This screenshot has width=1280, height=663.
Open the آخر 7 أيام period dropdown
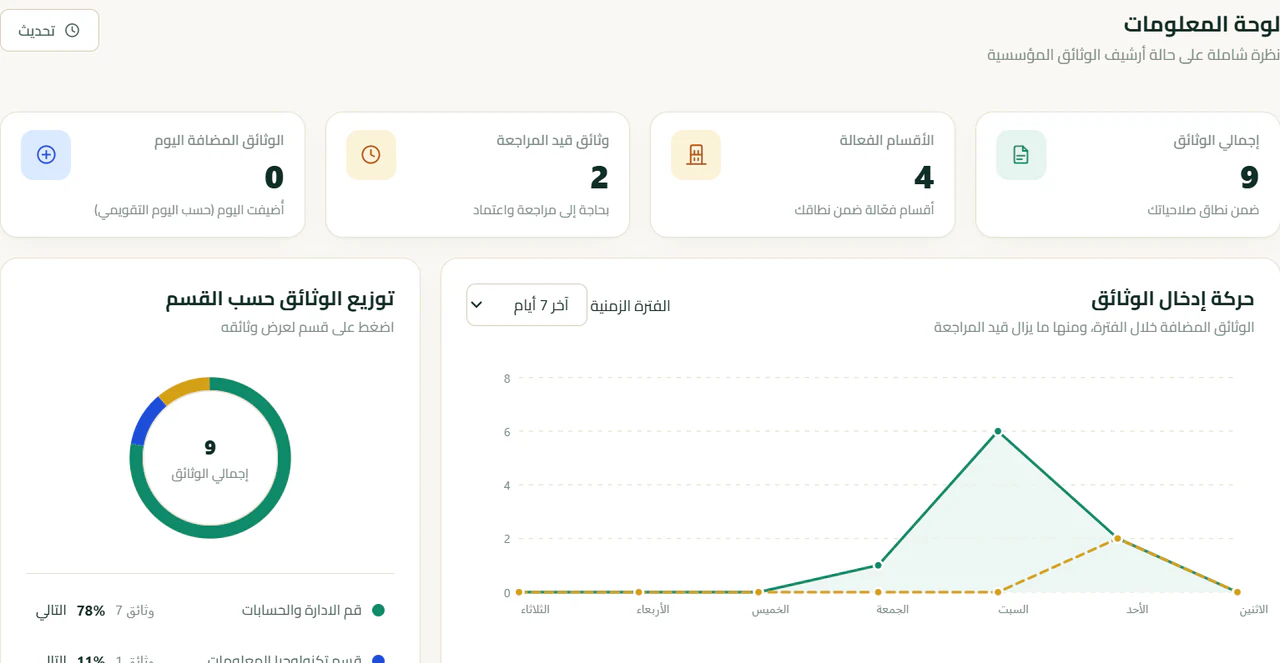point(526,305)
